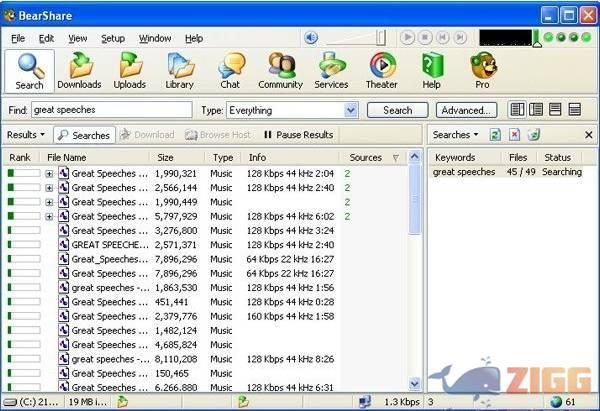Open the Help toolbar icon
Screen dimensions: 600x411
(432, 71)
